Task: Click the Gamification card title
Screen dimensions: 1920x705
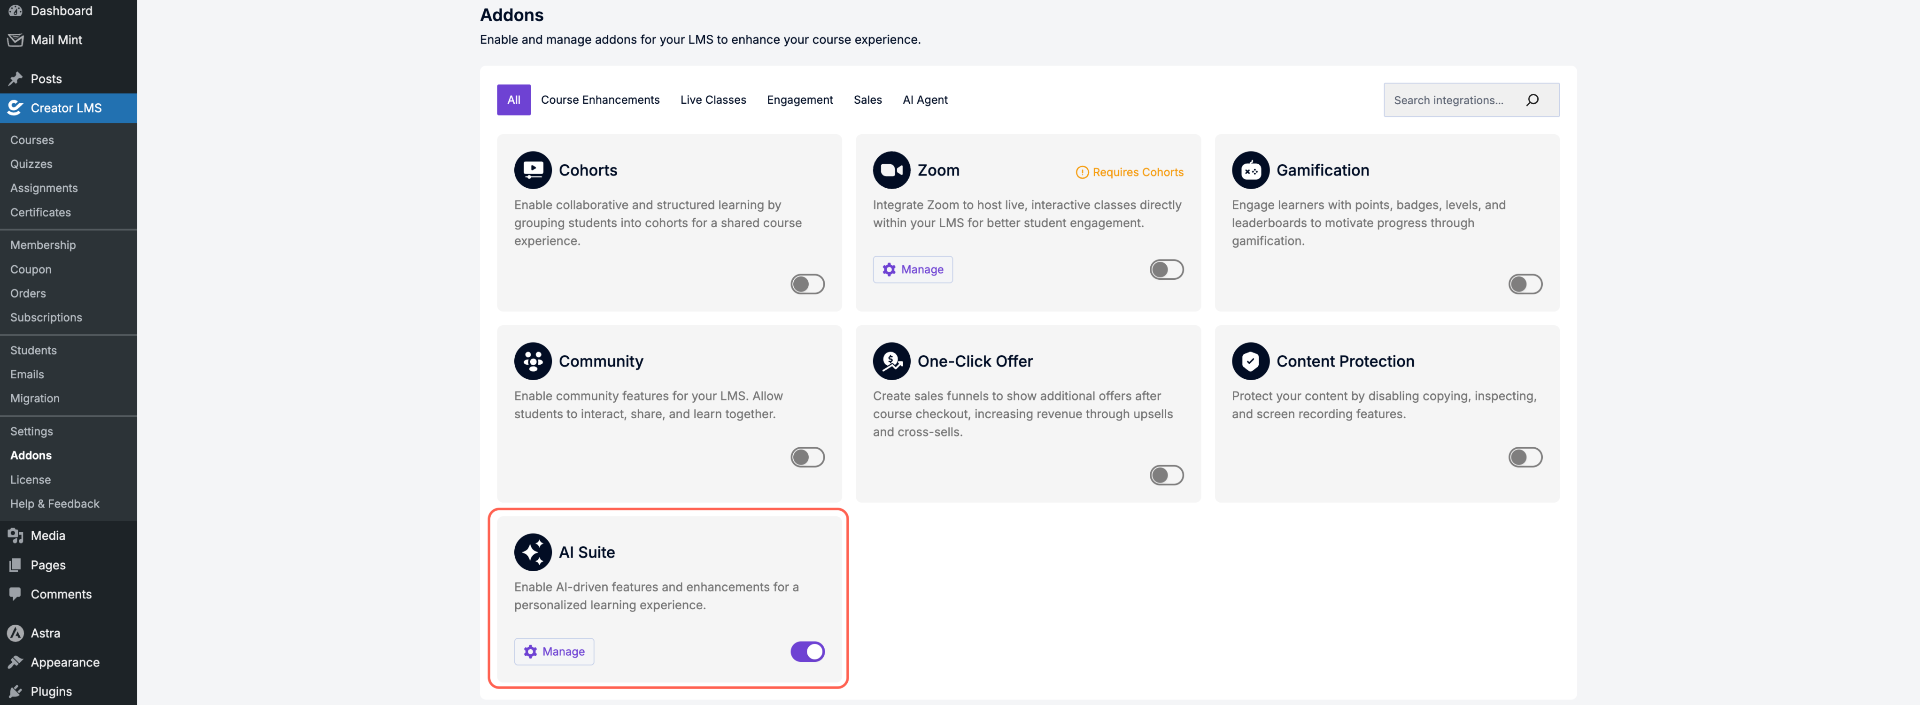Action: coord(1323,170)
